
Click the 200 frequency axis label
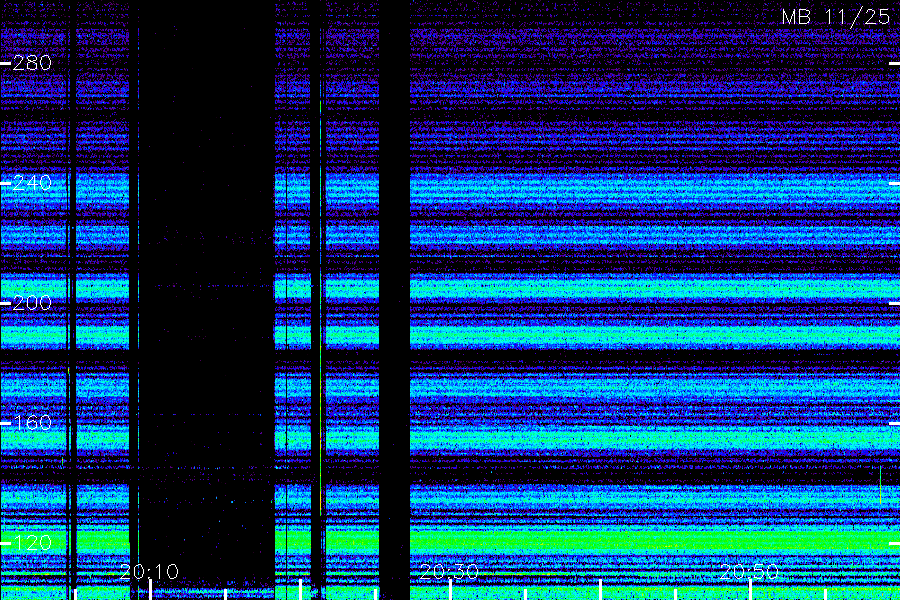32,303
